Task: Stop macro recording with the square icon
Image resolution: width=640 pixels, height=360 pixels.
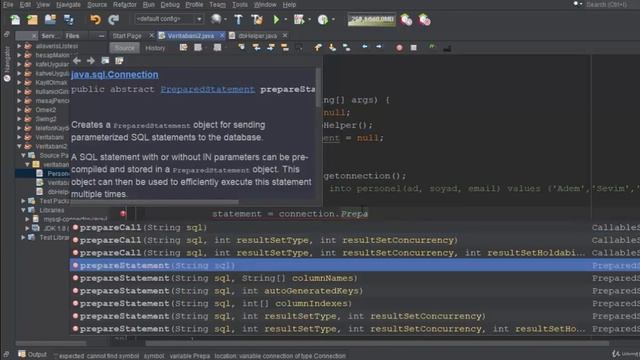Action: (413, 48)
